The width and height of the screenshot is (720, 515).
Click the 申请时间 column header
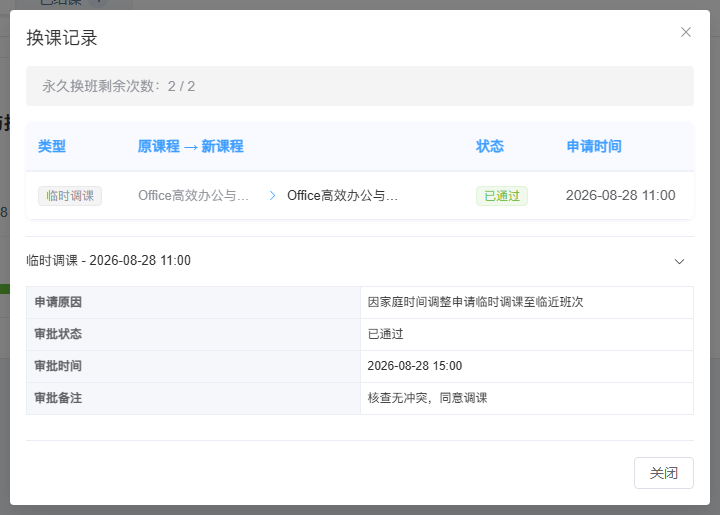pyautogui.click(x=594, y=146)
